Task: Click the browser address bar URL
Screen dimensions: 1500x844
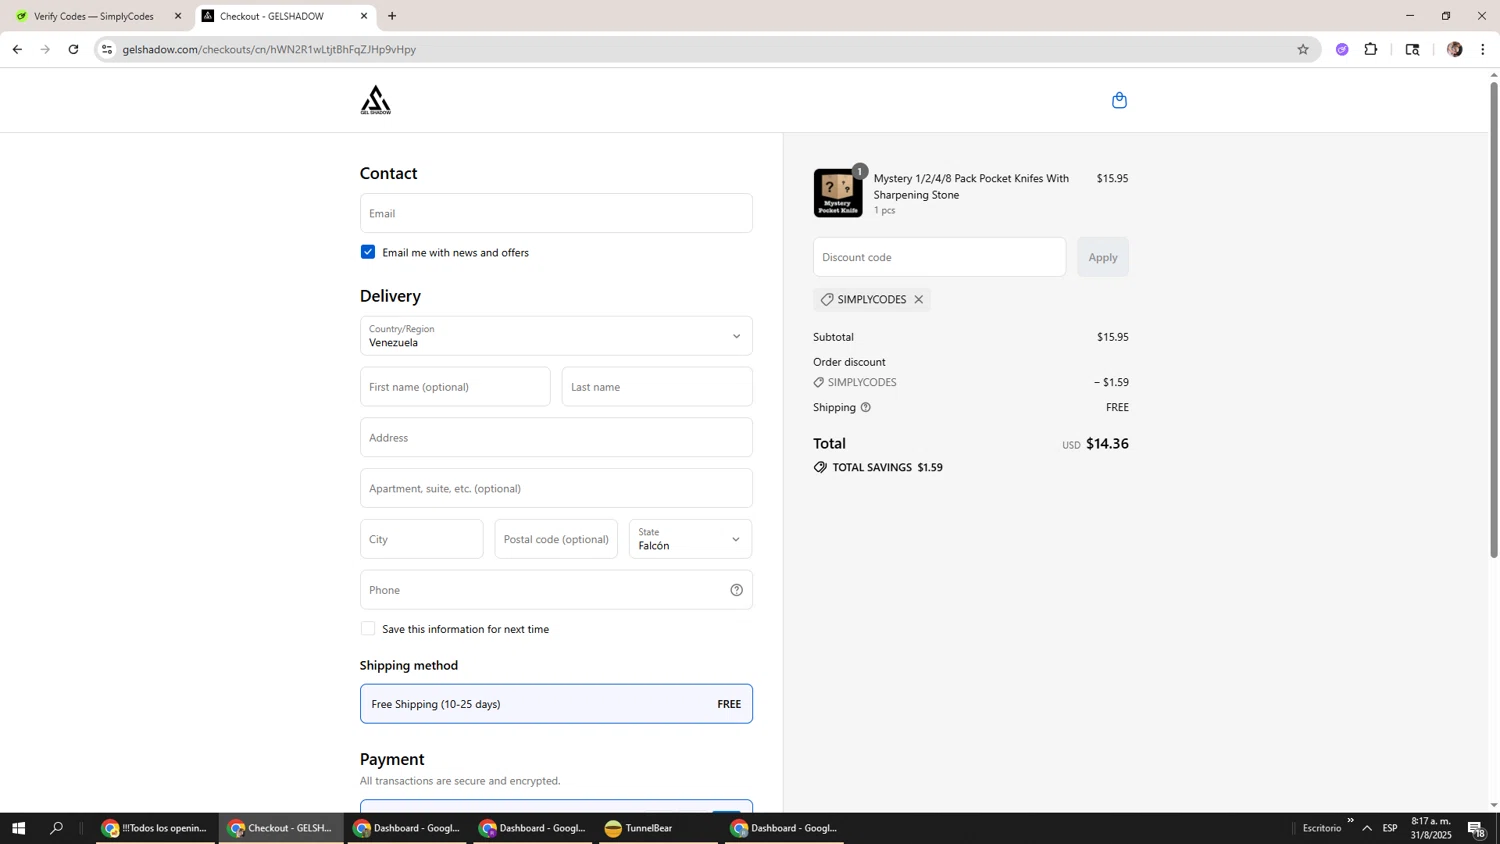Action: tap(269, 49)
